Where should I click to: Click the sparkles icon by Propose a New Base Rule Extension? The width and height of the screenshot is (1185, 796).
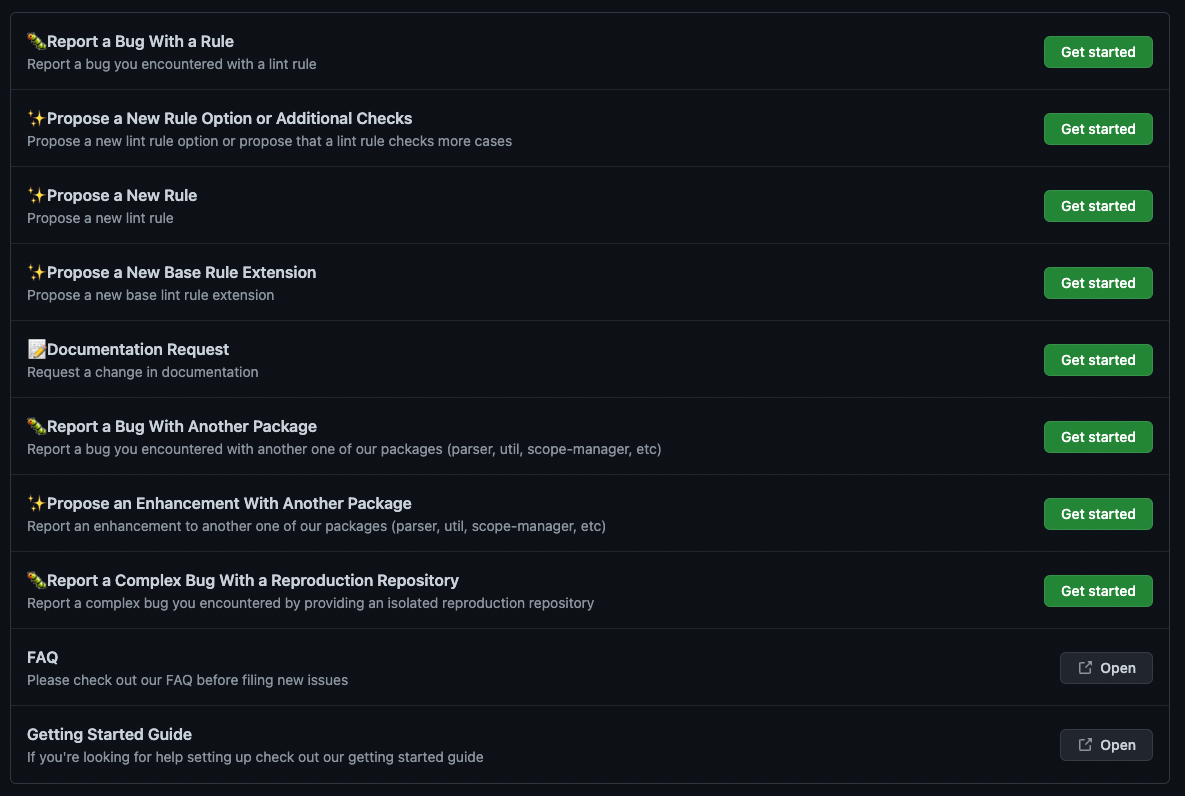click(36, 273)
